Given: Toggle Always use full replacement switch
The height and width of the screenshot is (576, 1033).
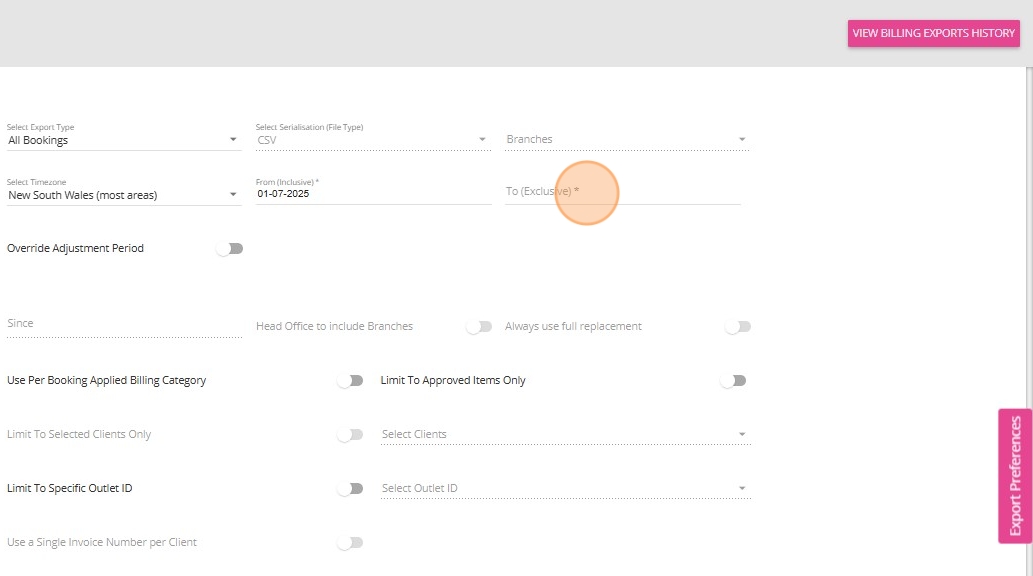Looking at the screenshot, I should coord(737,327).
